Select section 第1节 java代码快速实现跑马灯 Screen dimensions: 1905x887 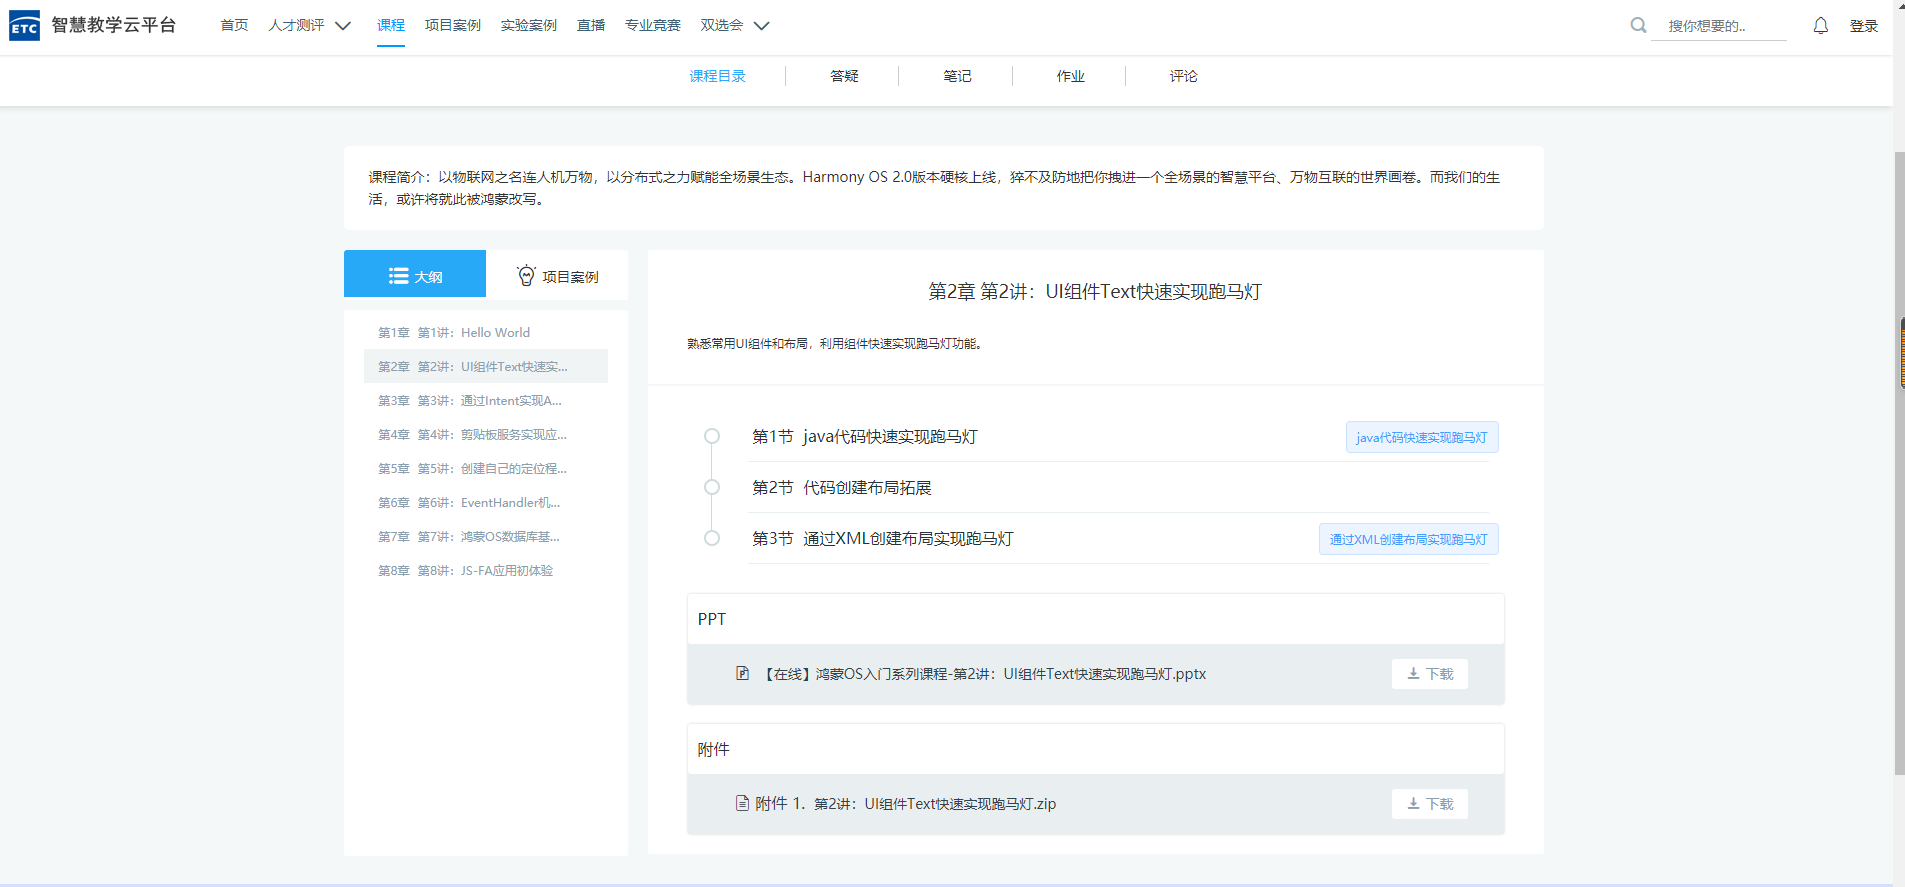point(865,436)
